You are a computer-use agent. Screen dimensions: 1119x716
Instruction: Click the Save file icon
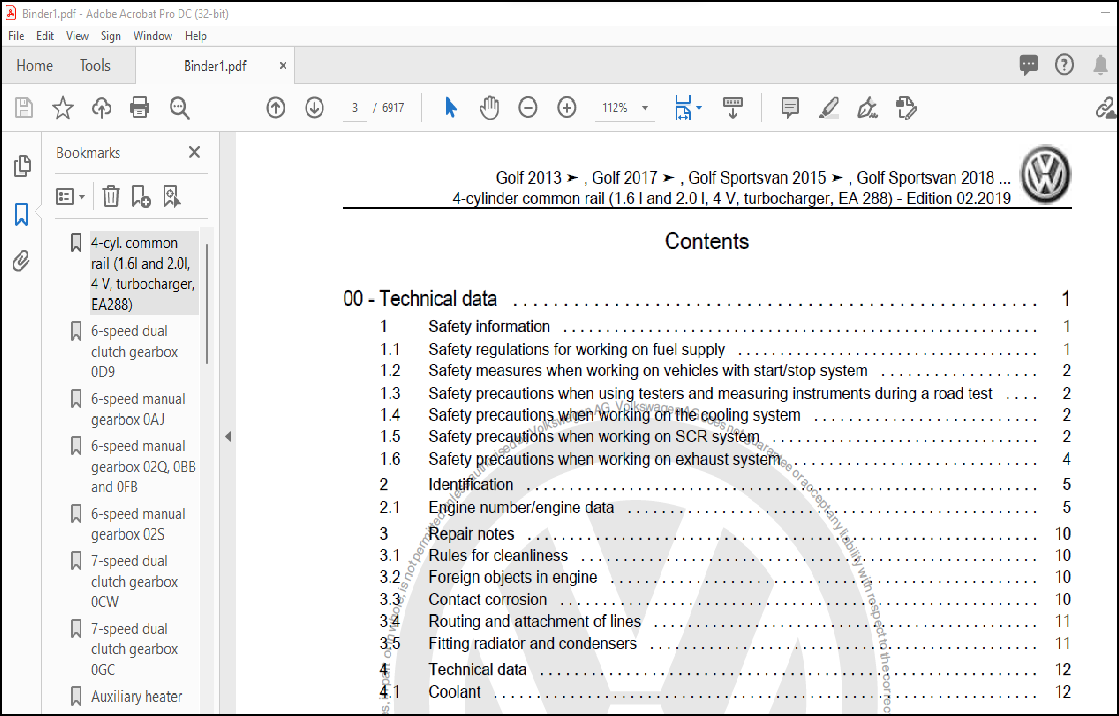pos(24,108)
